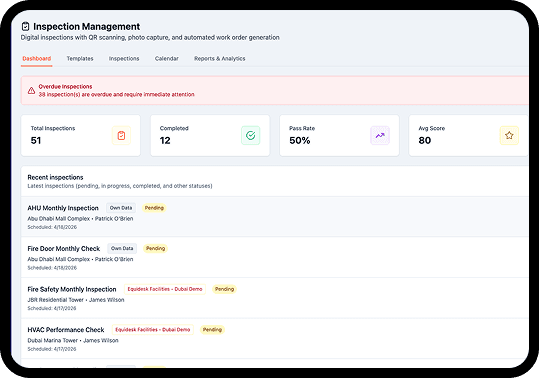Click the overdue warning triangle icon
This screenshot has width=539, height=378.
31,90
